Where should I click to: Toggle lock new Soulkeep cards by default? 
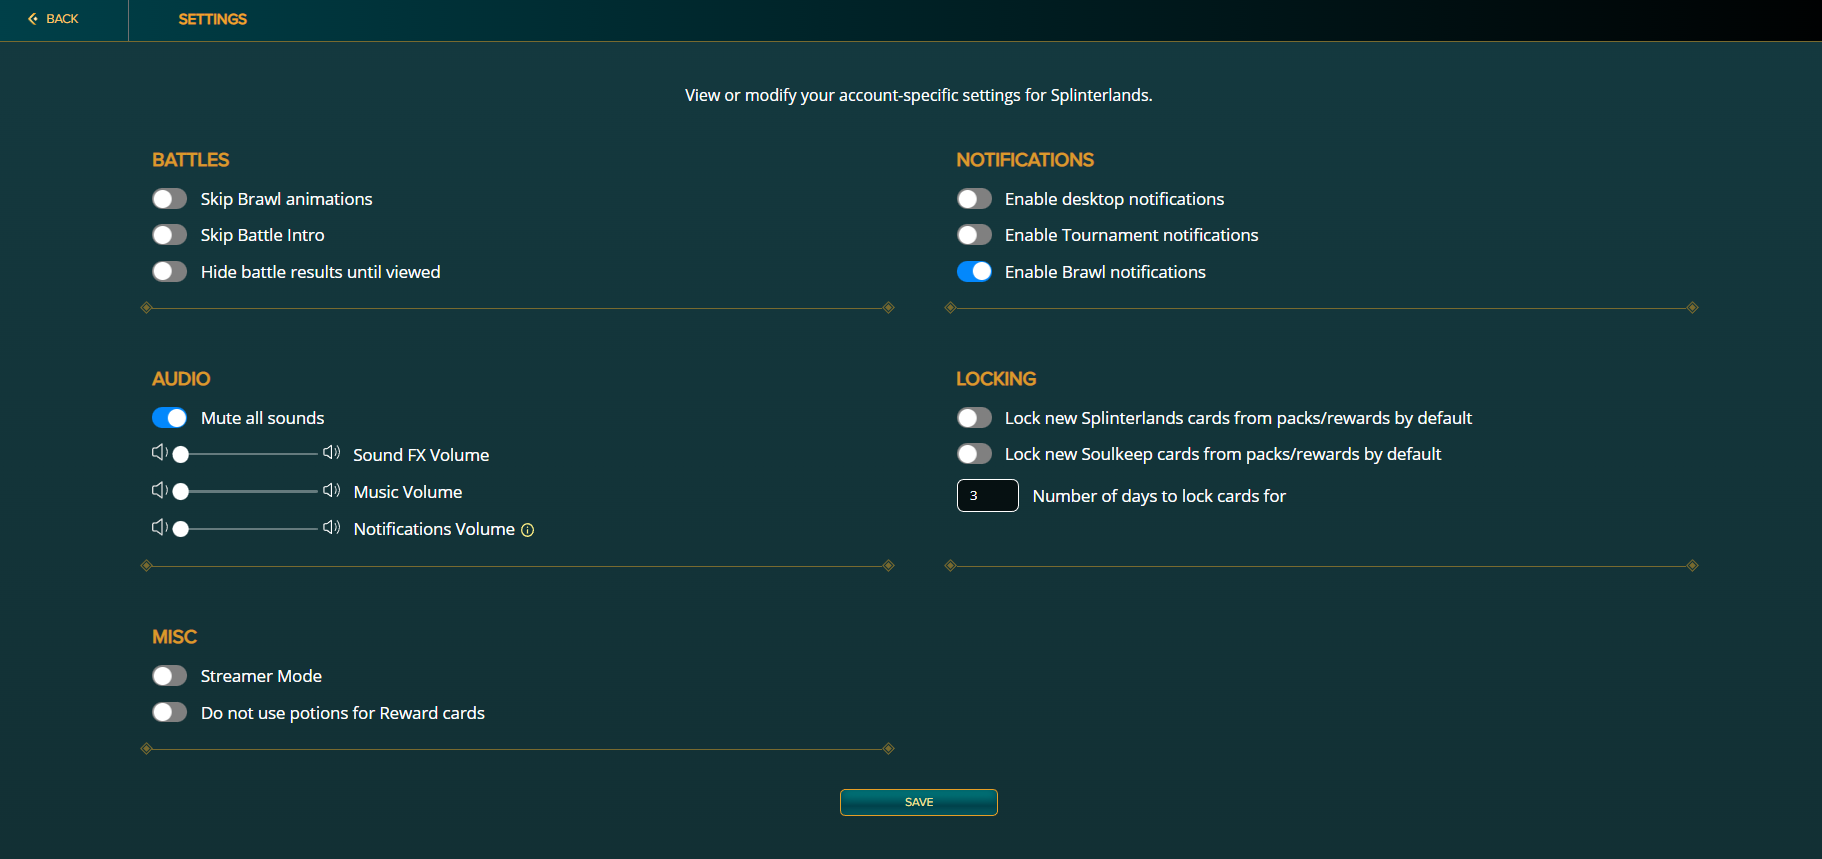point(974,454)
